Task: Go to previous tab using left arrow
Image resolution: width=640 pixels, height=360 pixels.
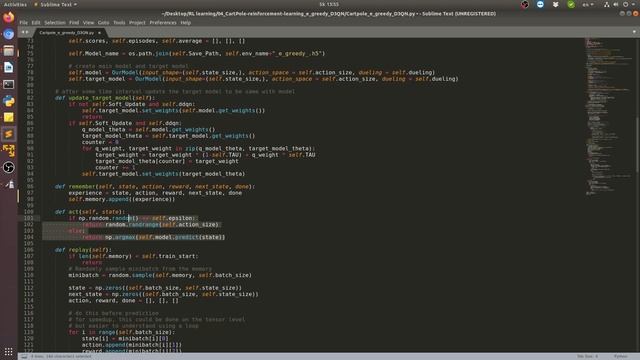Action: 23,32
